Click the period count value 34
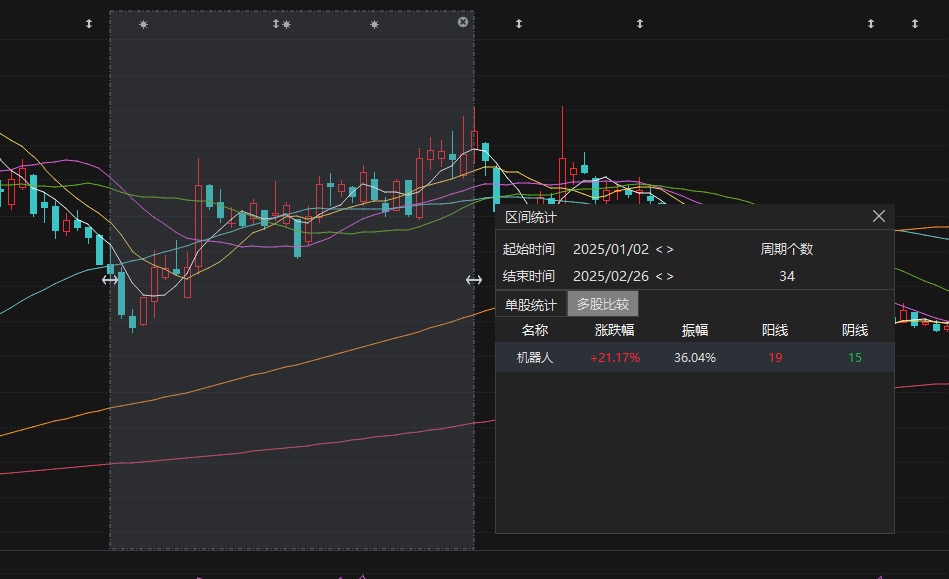This screenshot has height=579, width=949. (787, 276)
